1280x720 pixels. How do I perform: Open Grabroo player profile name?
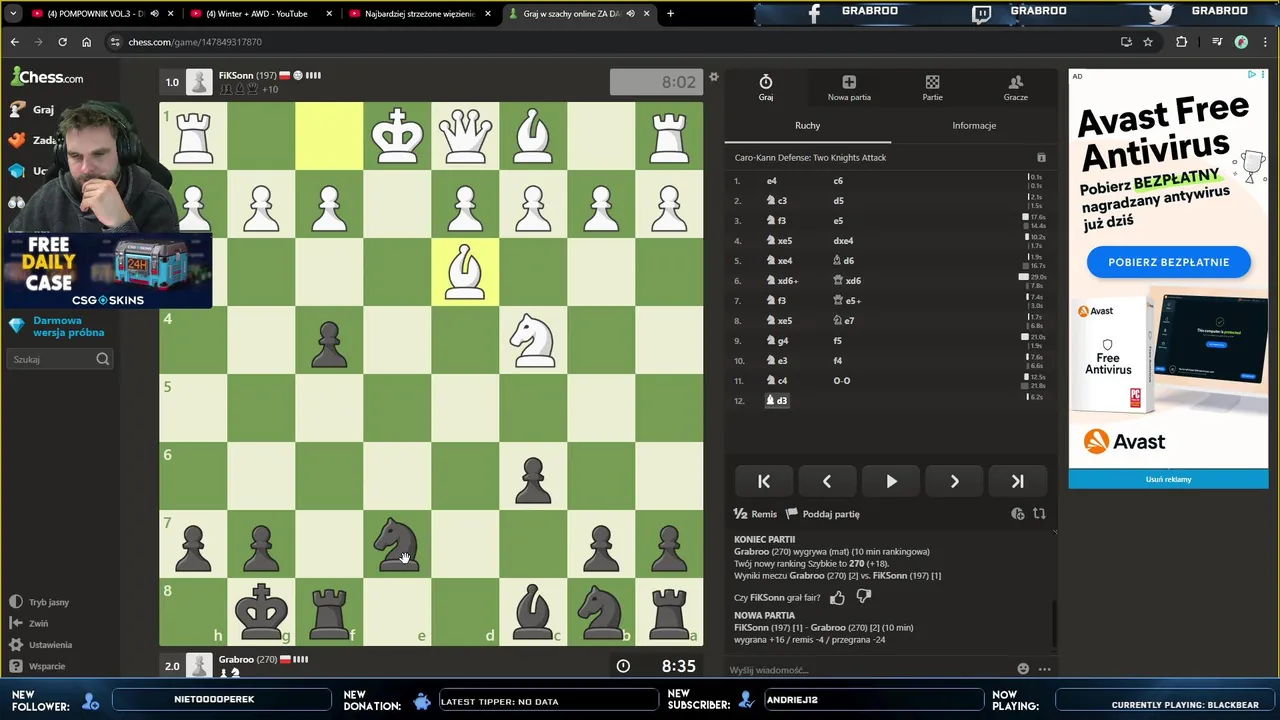tap(235, 659)
